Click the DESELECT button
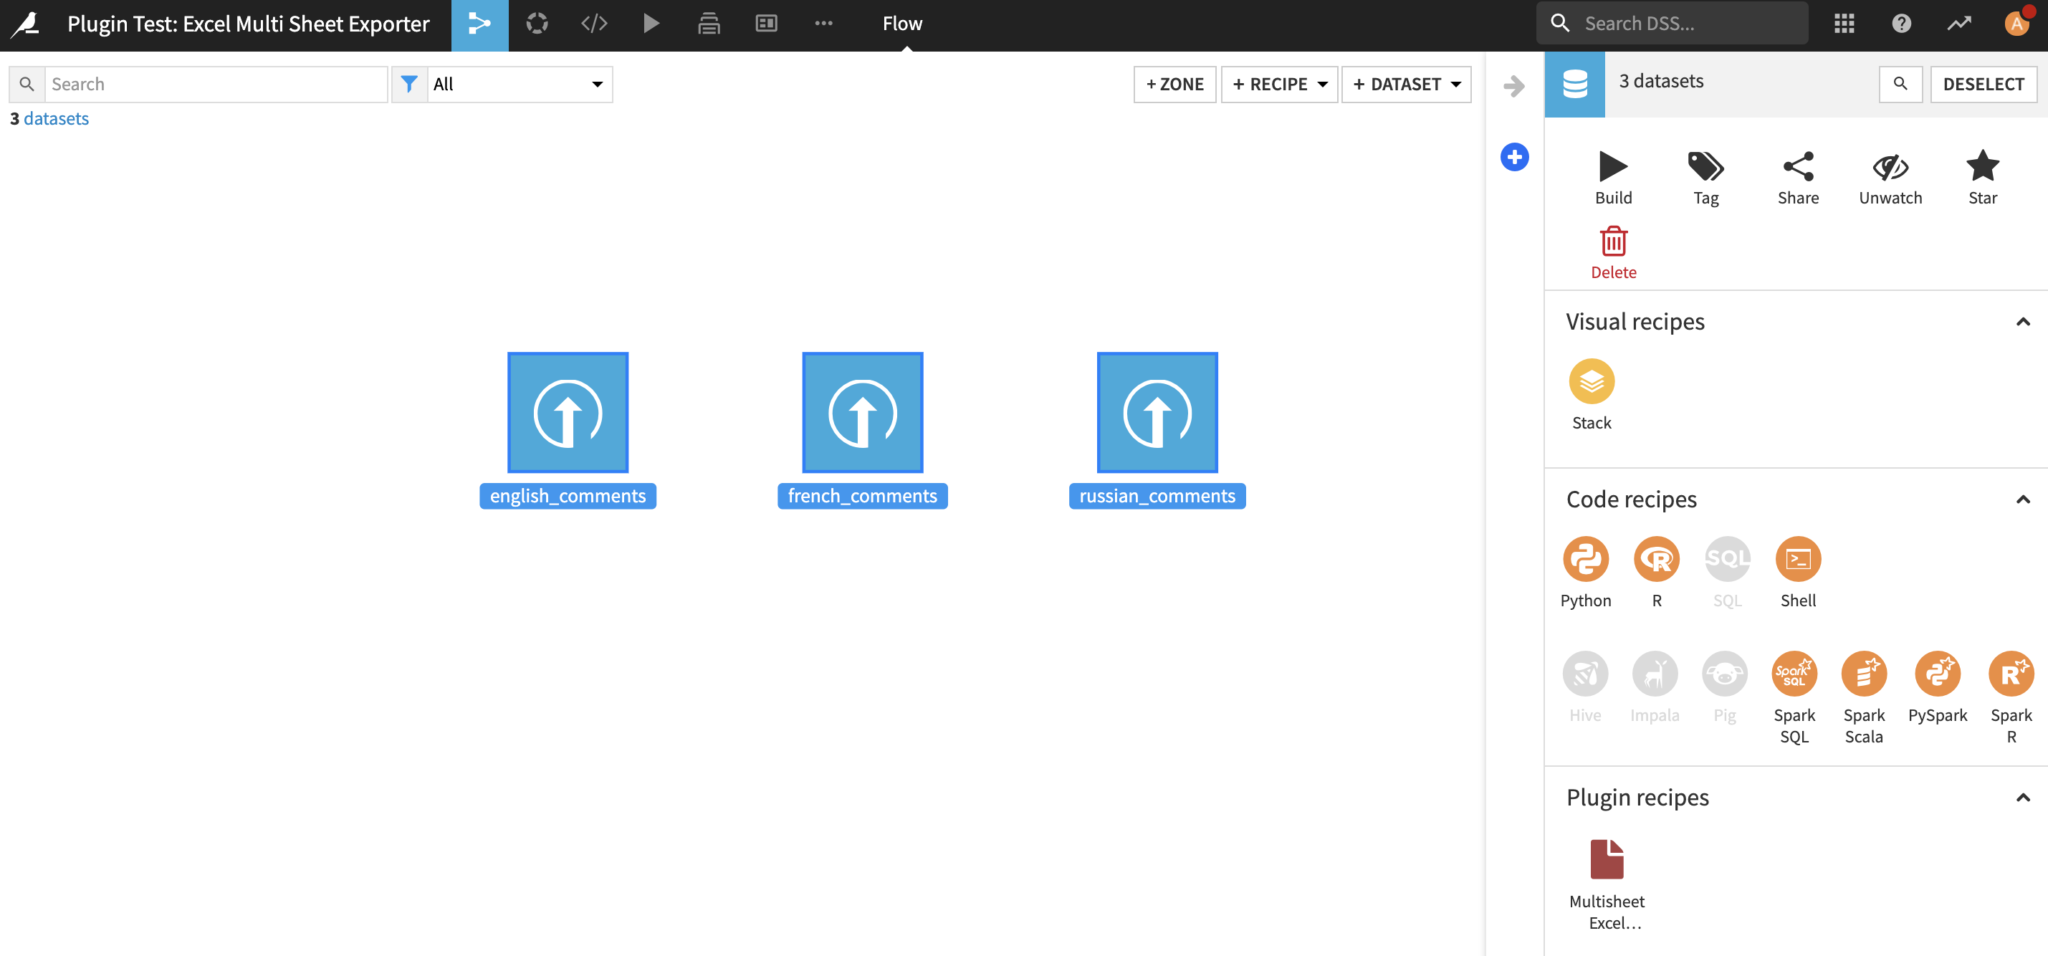The width and height of the screenshot is (2048, 956). pyautogui.click(x=1982, y=85)
